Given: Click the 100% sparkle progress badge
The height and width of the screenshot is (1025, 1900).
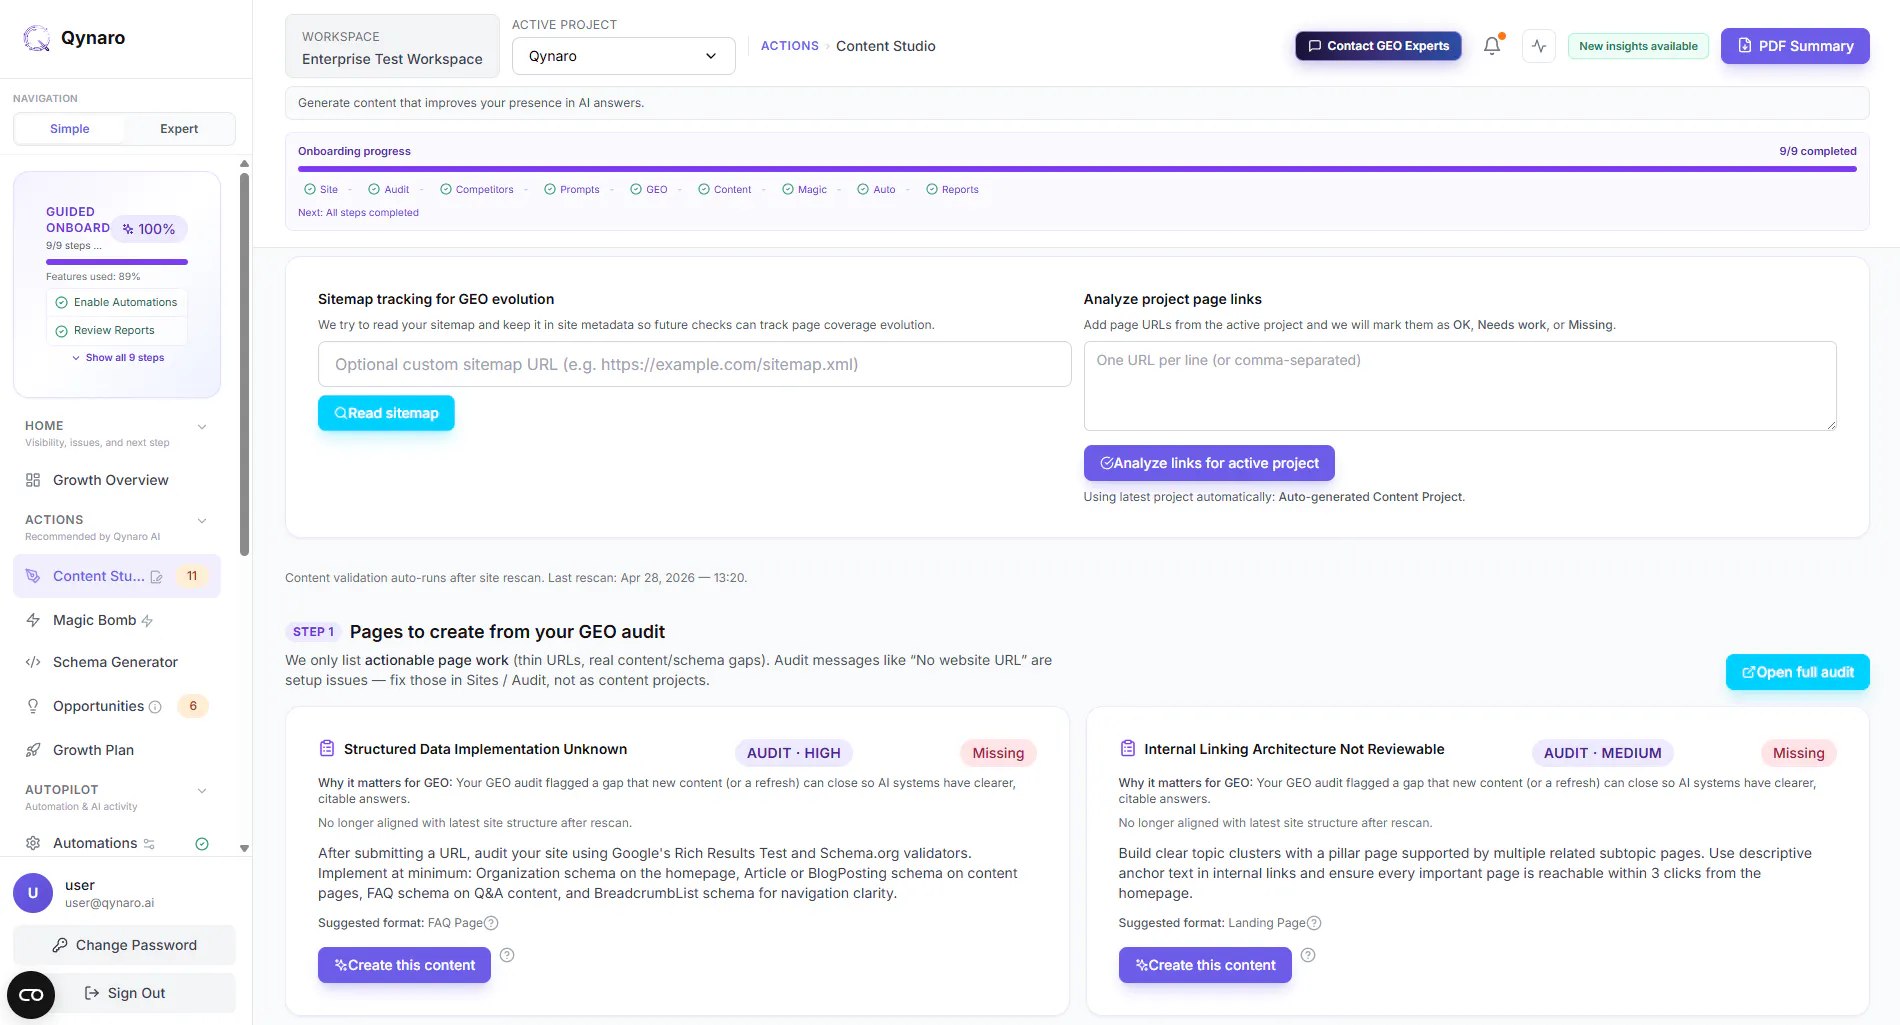Looking at the screenshot, I should pos(149,229).
